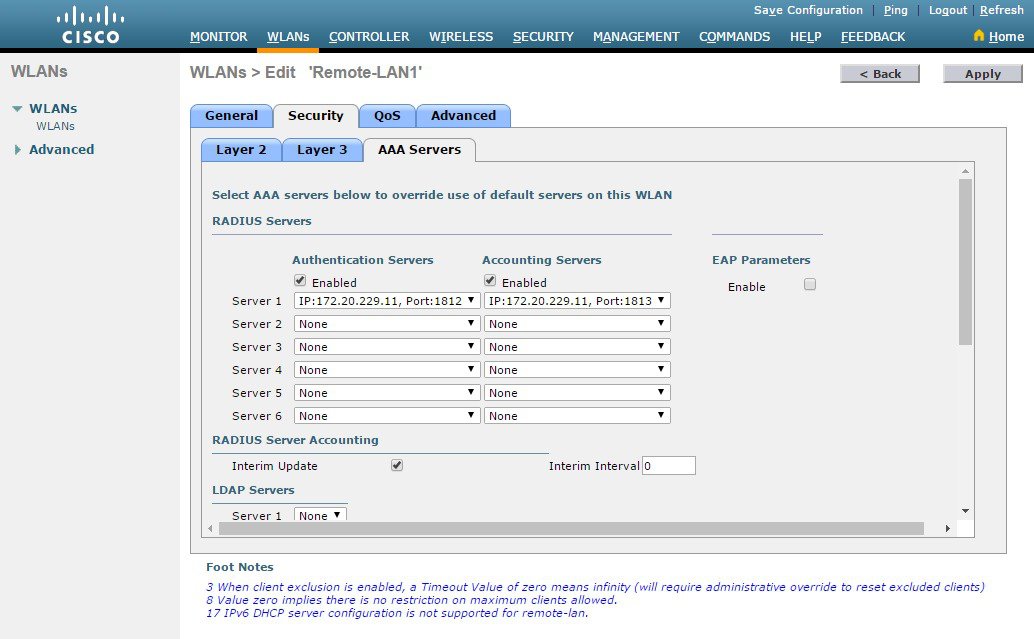Viewport: 1034px width, 639px height.
Task: Open Authentication Server 2 dropdown
Action: (x=387, y=324)
